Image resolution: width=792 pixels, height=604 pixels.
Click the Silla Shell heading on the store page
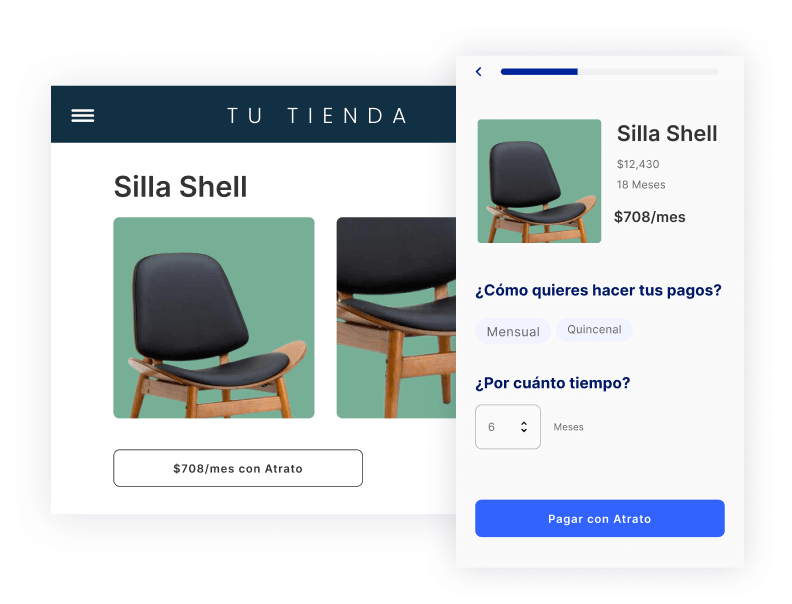pos(180,187)
